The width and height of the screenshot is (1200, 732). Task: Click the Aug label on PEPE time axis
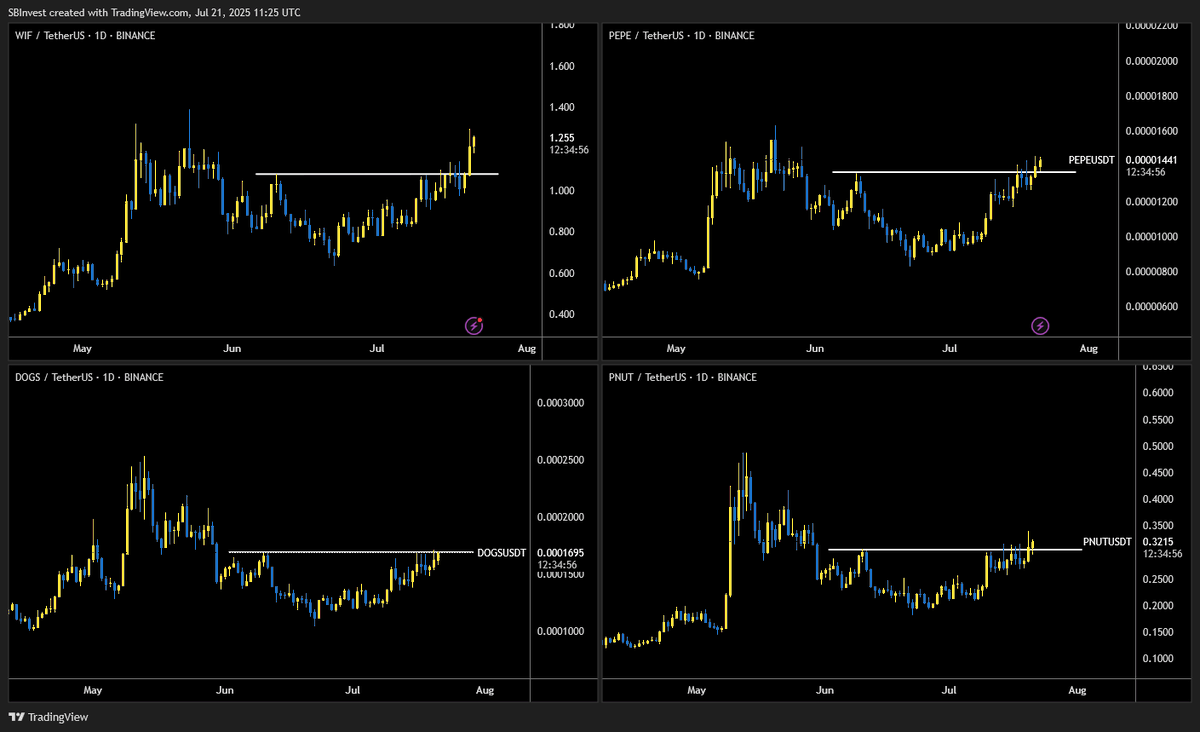[x=1089, y=349]
